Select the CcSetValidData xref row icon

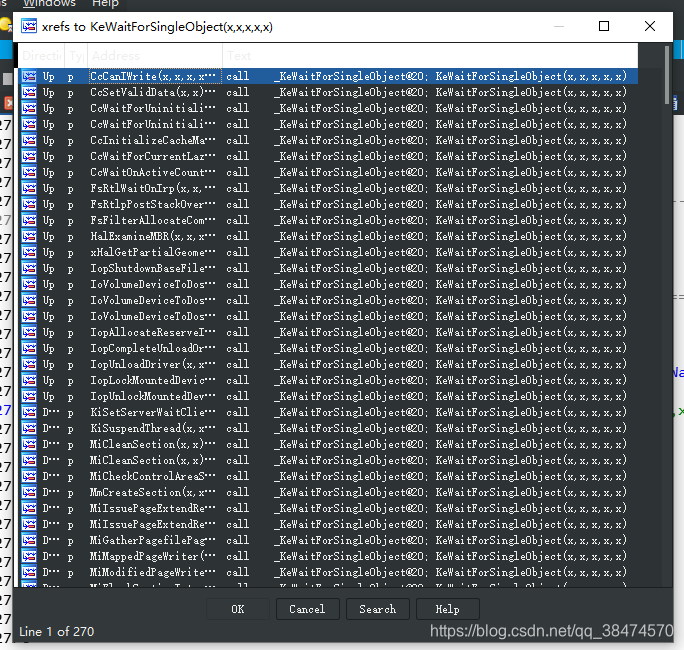29,92
